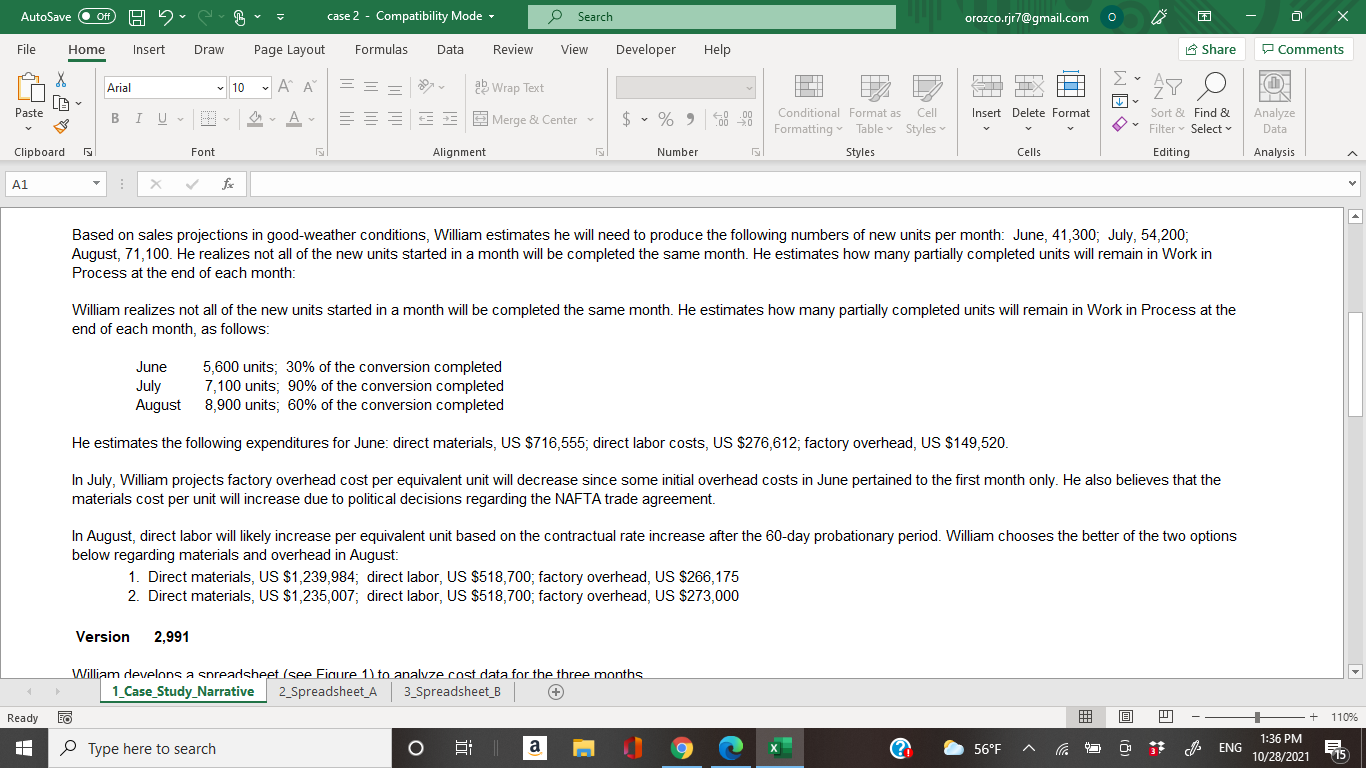Screen dimensions: 1366x768
Task: Apply bold formatting to selection
Action: [114, 118]
